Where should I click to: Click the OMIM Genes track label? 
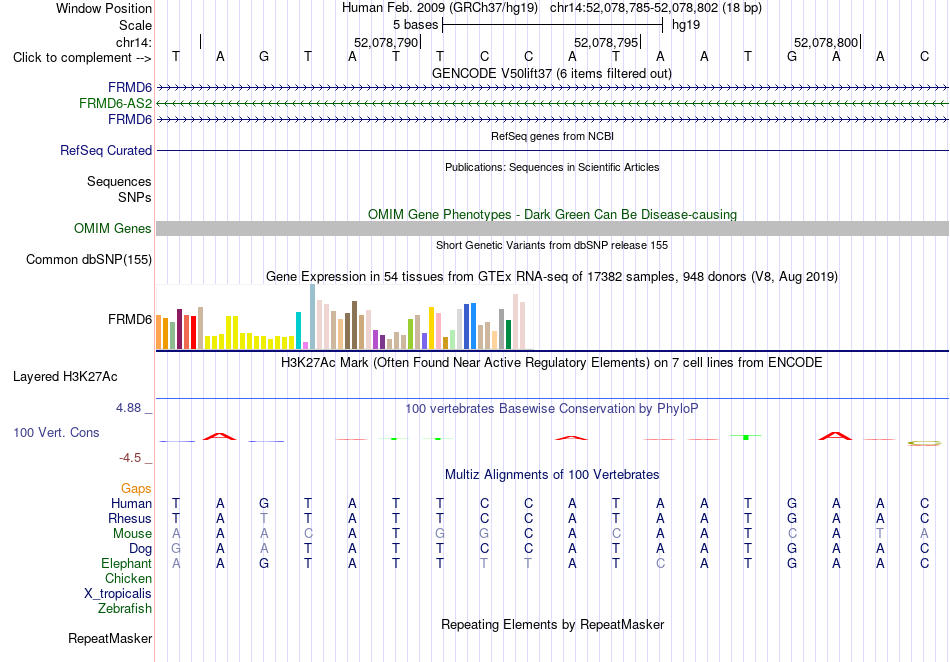(113, 228)
